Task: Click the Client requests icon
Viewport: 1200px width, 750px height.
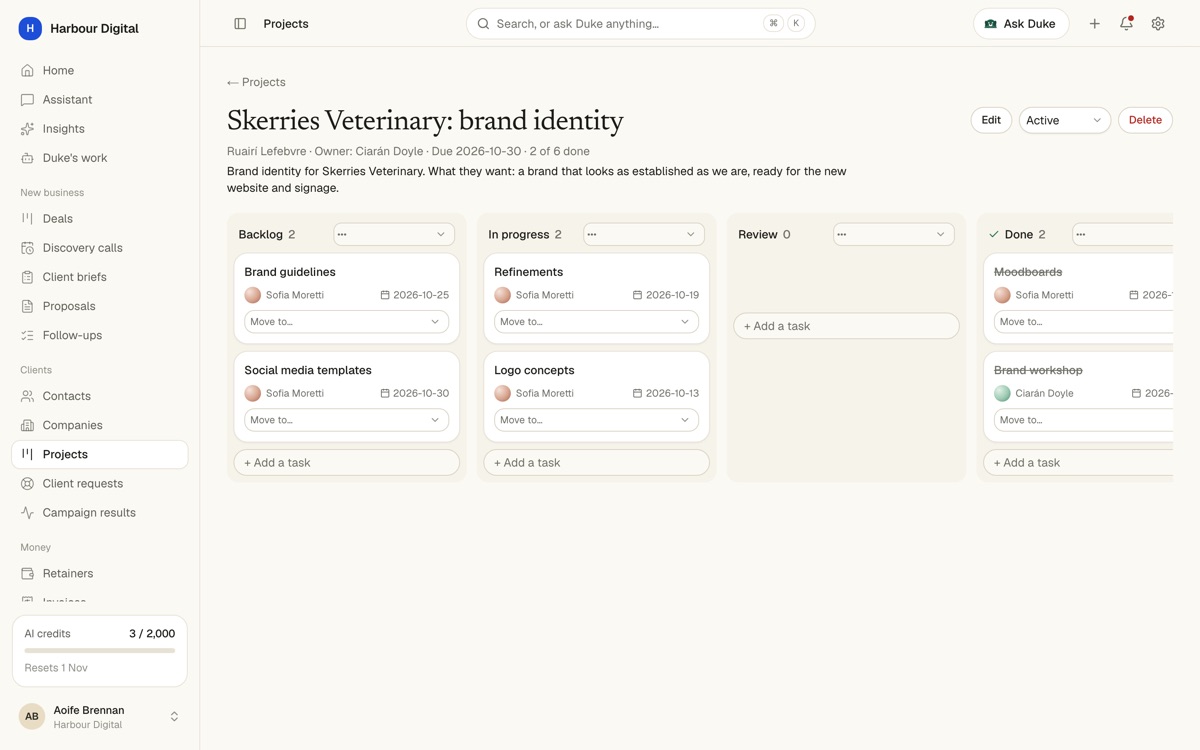Action: tap(27, 483)
